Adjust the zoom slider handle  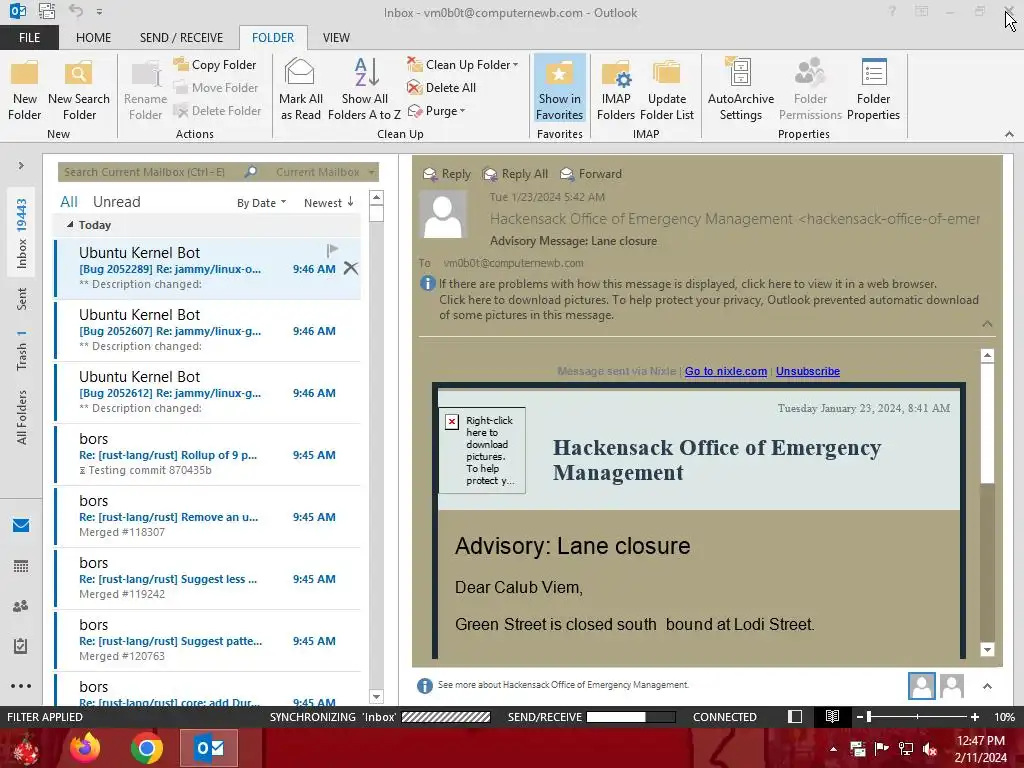click(869, 717)
